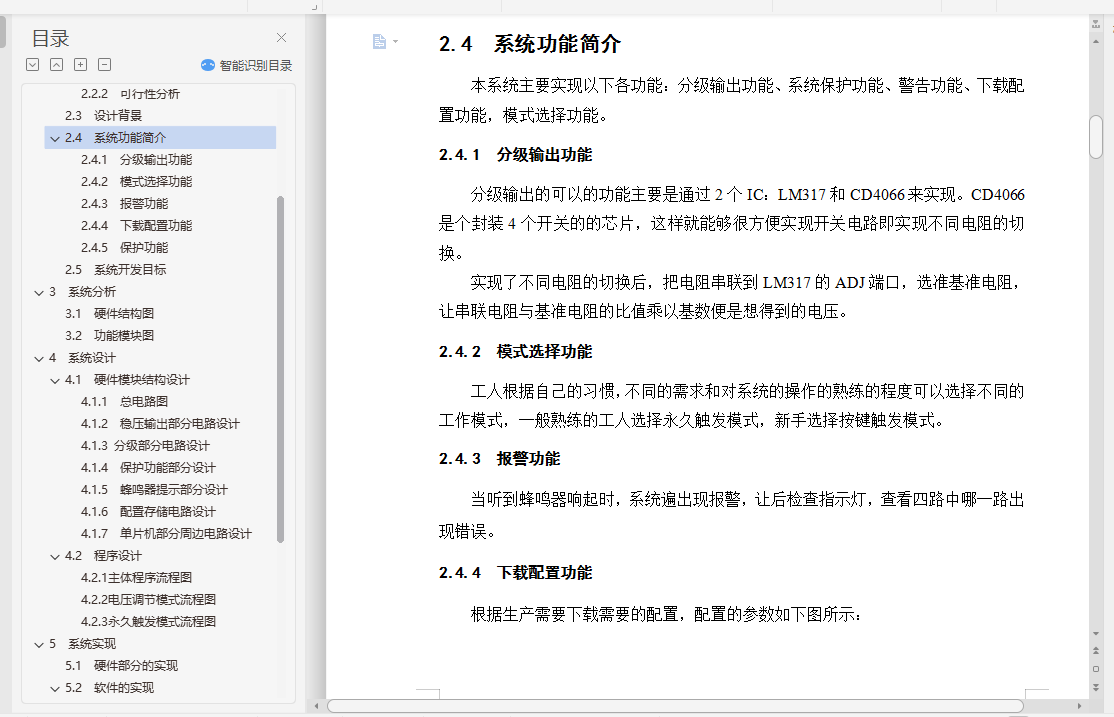Select 5.2 软件的实现 outline entry

click(x=109, y=689)
